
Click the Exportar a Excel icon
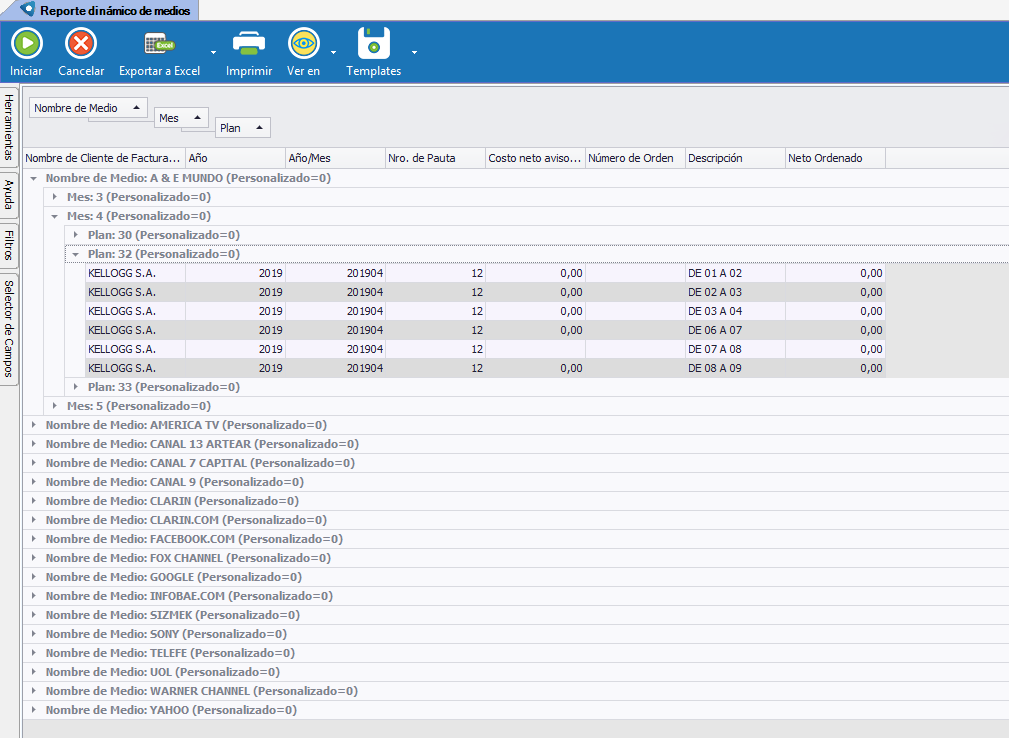point(159,44)
